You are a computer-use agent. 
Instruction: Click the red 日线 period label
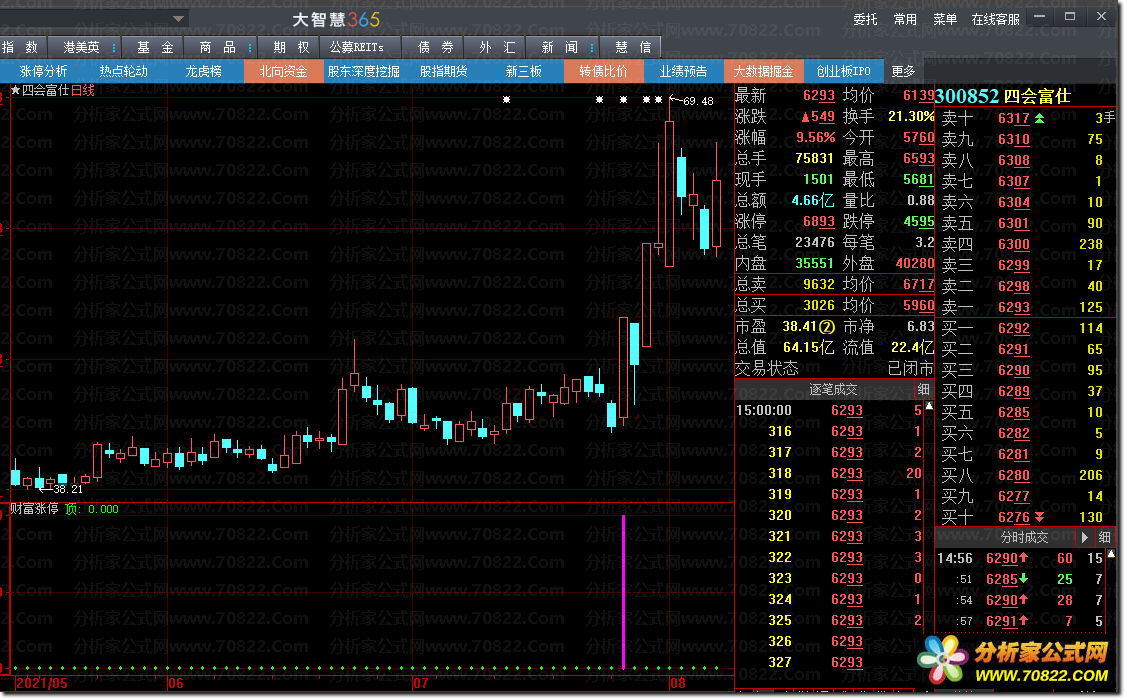click(x=83, y=91)
